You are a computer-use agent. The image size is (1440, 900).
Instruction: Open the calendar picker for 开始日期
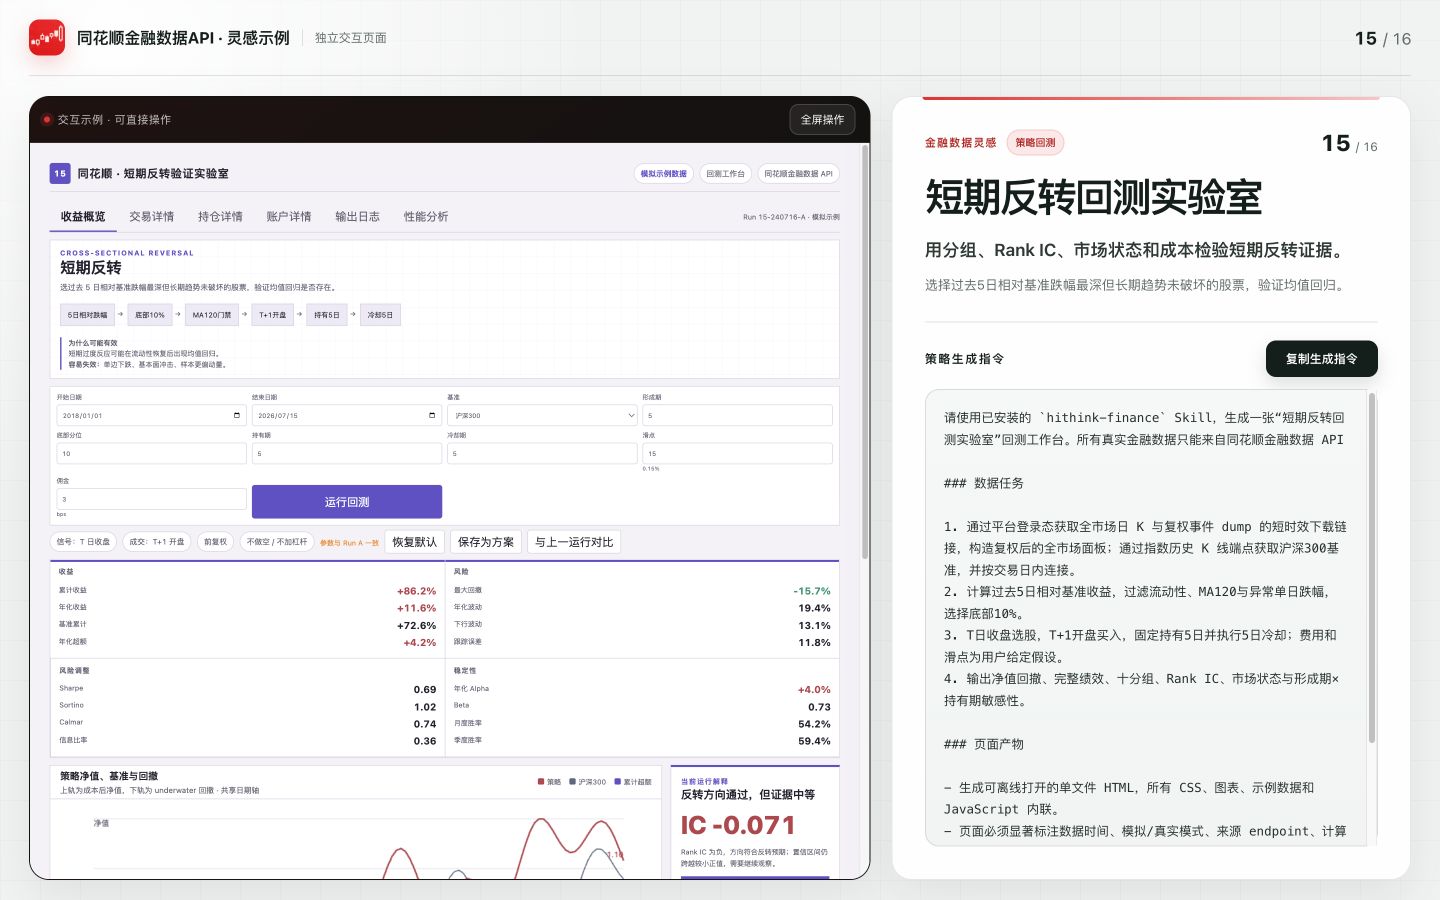point(237,415)
